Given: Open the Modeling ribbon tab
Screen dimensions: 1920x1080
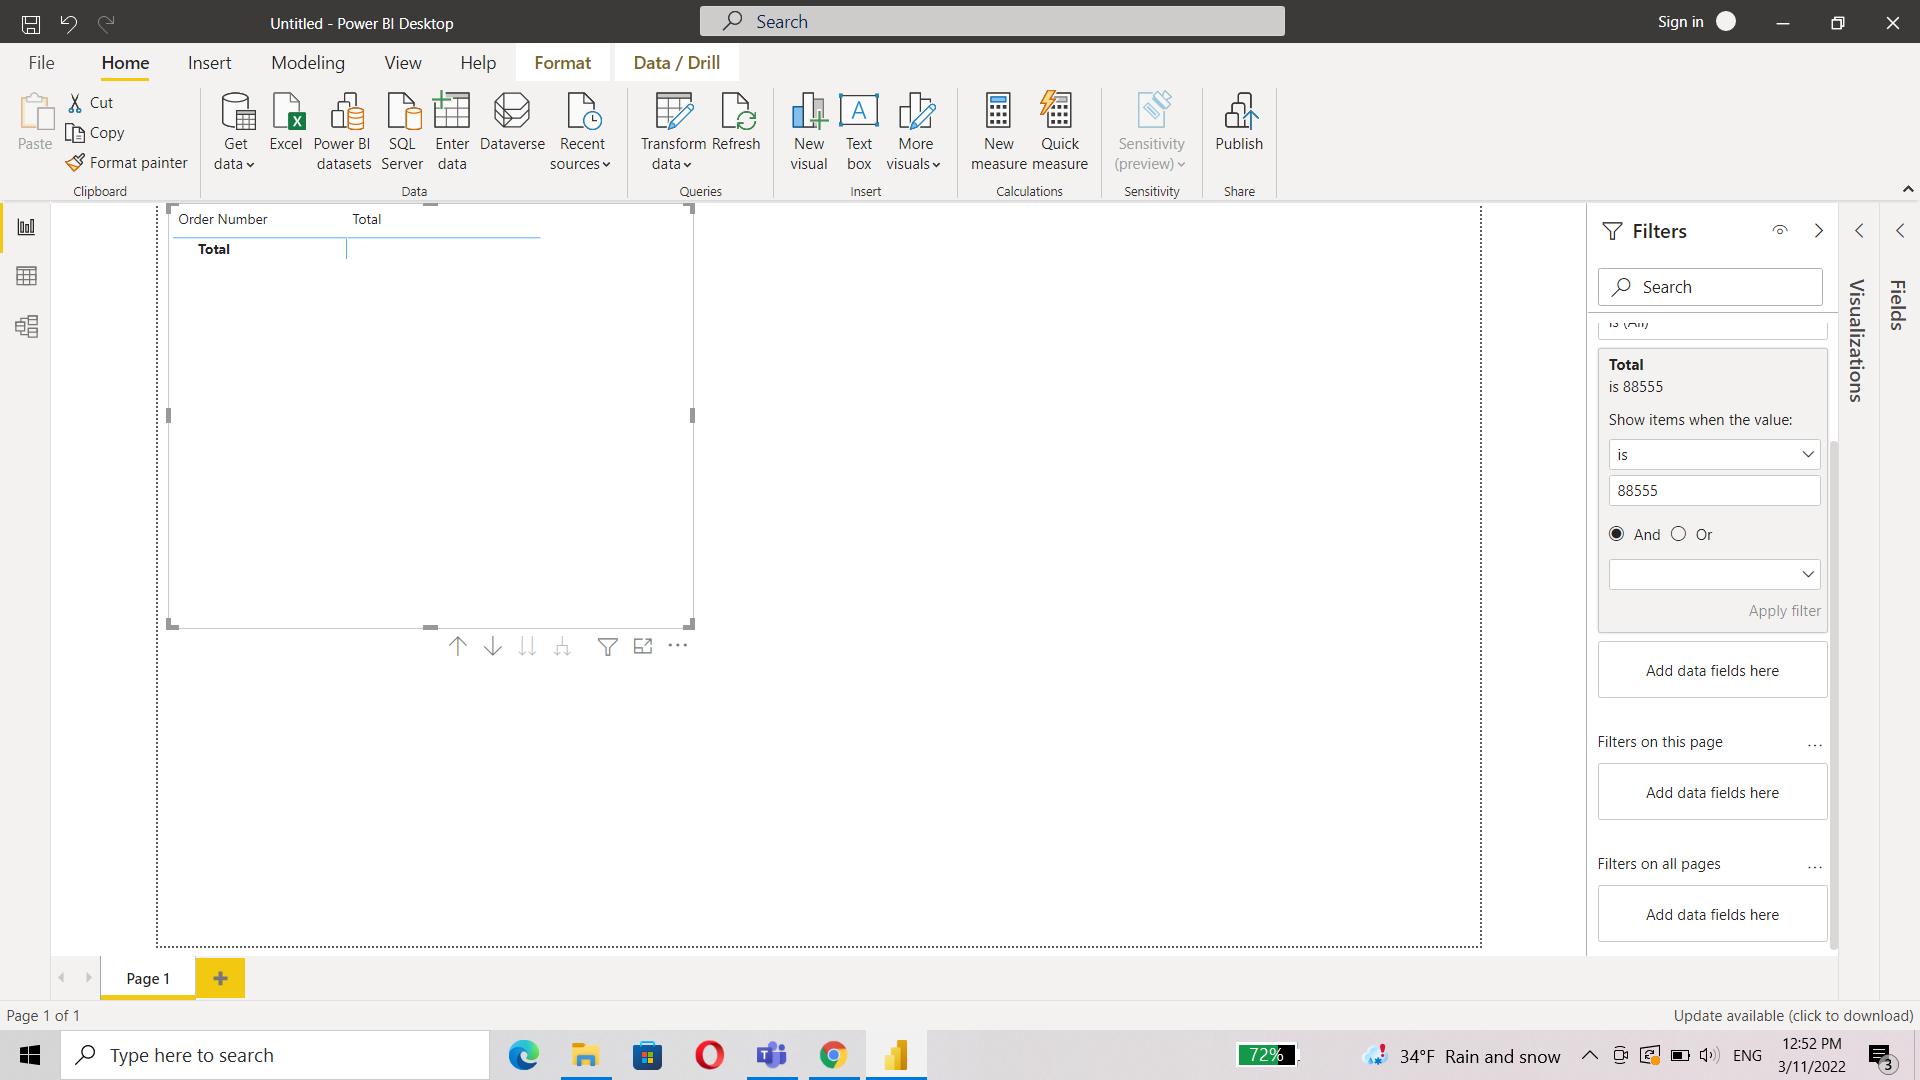Looking at the screenshot, I should click(308, 63).
